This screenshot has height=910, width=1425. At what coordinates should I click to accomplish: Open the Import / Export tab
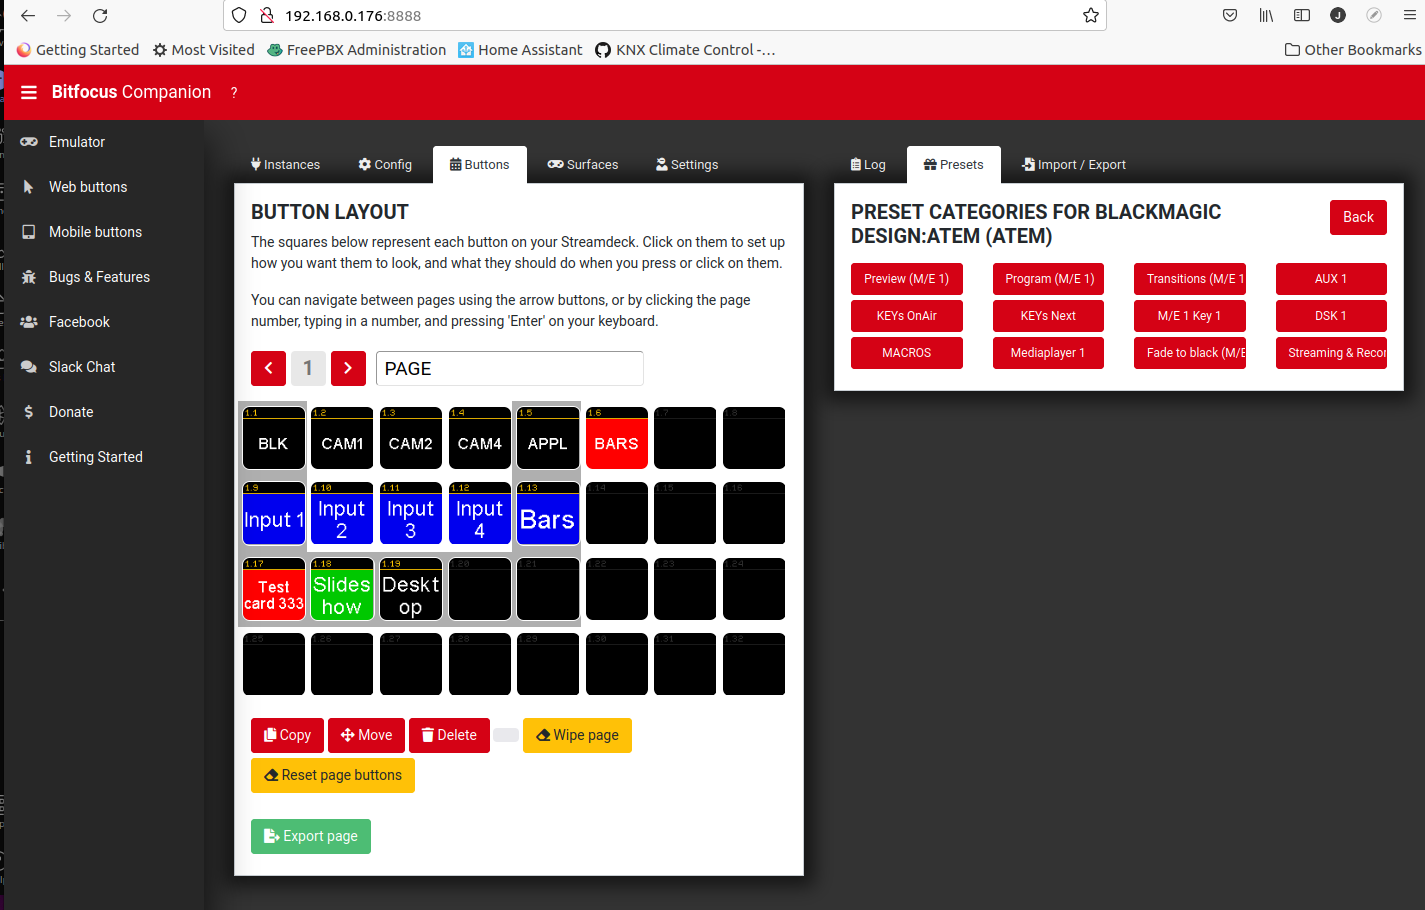coord(1074,165)
